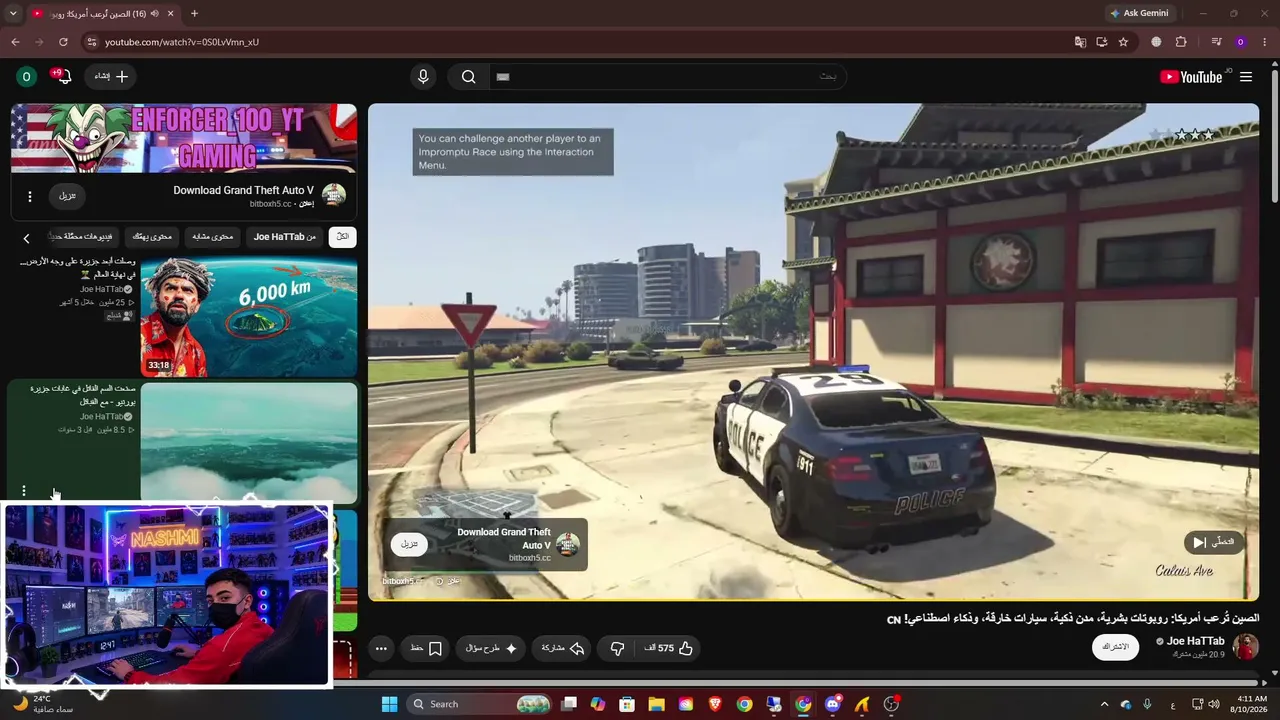This screenshot has width=1280, height=720.
Task: Click the magnifier search button
Action: pos(468,77)
